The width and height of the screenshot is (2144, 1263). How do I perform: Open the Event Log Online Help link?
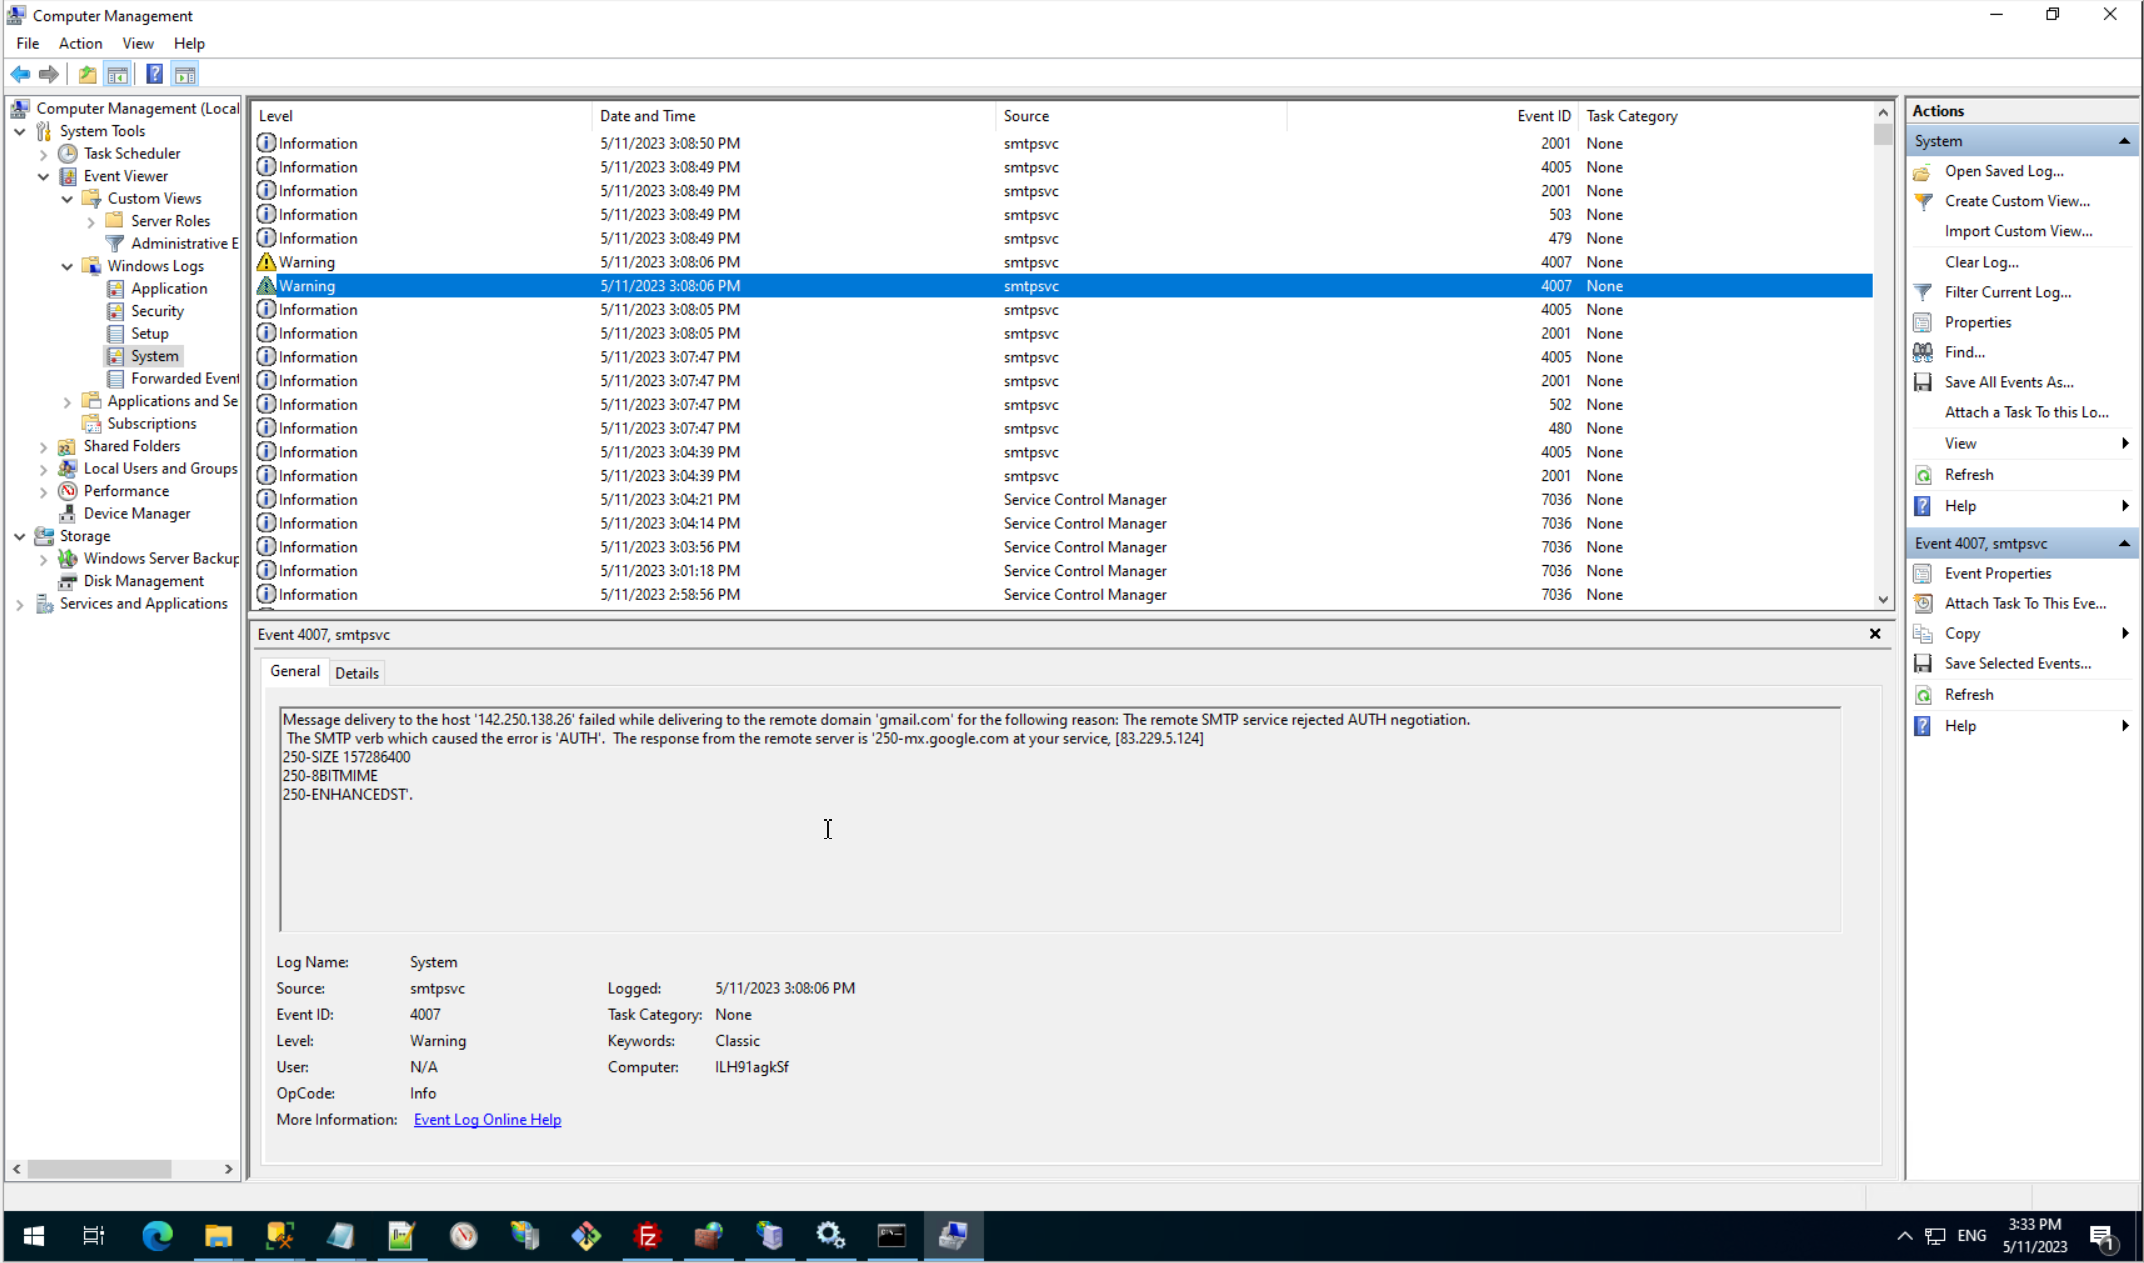487,1120
